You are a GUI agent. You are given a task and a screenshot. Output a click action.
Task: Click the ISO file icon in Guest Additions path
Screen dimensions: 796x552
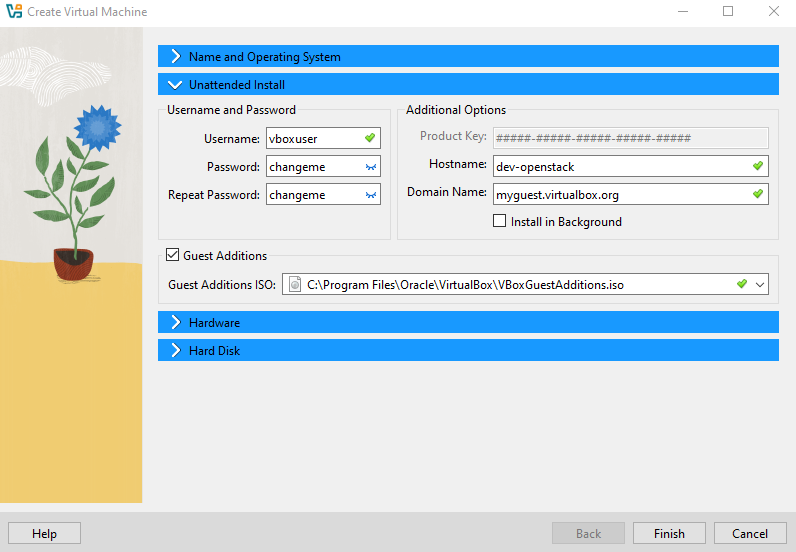tap(295, 285)
